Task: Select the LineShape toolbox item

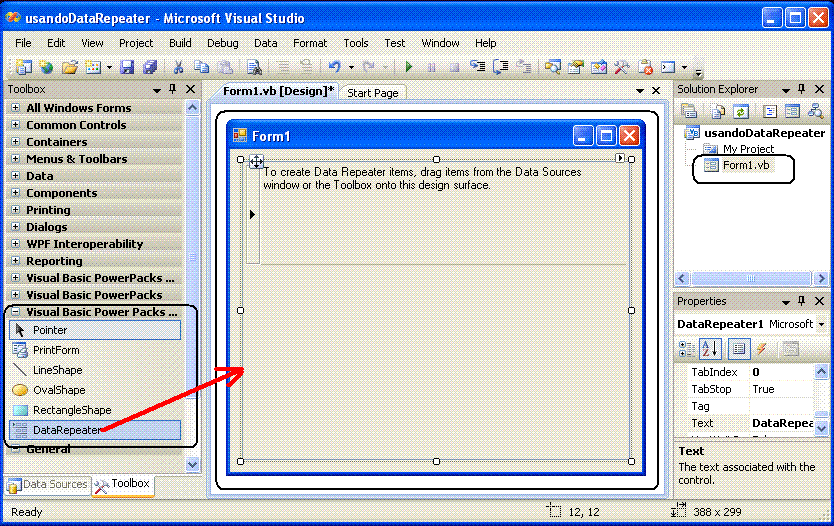Action: tap(95, 370)
